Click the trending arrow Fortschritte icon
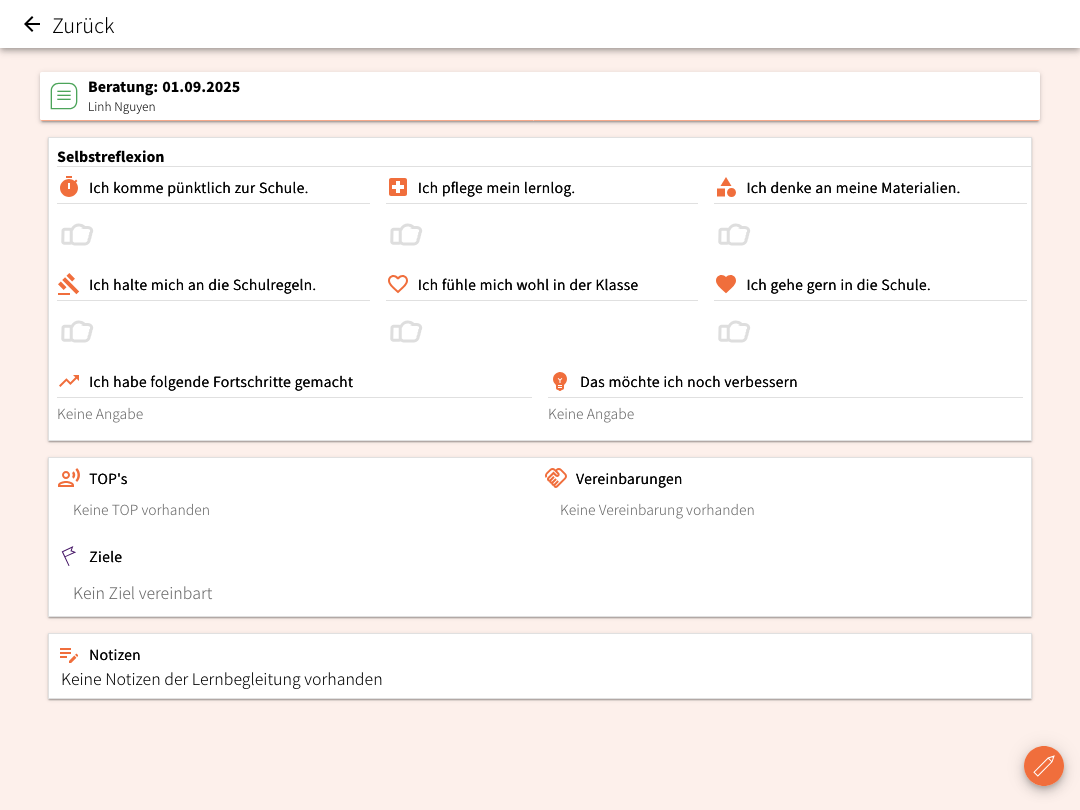This screenshot has width=1080, height=810. point(68,381)
